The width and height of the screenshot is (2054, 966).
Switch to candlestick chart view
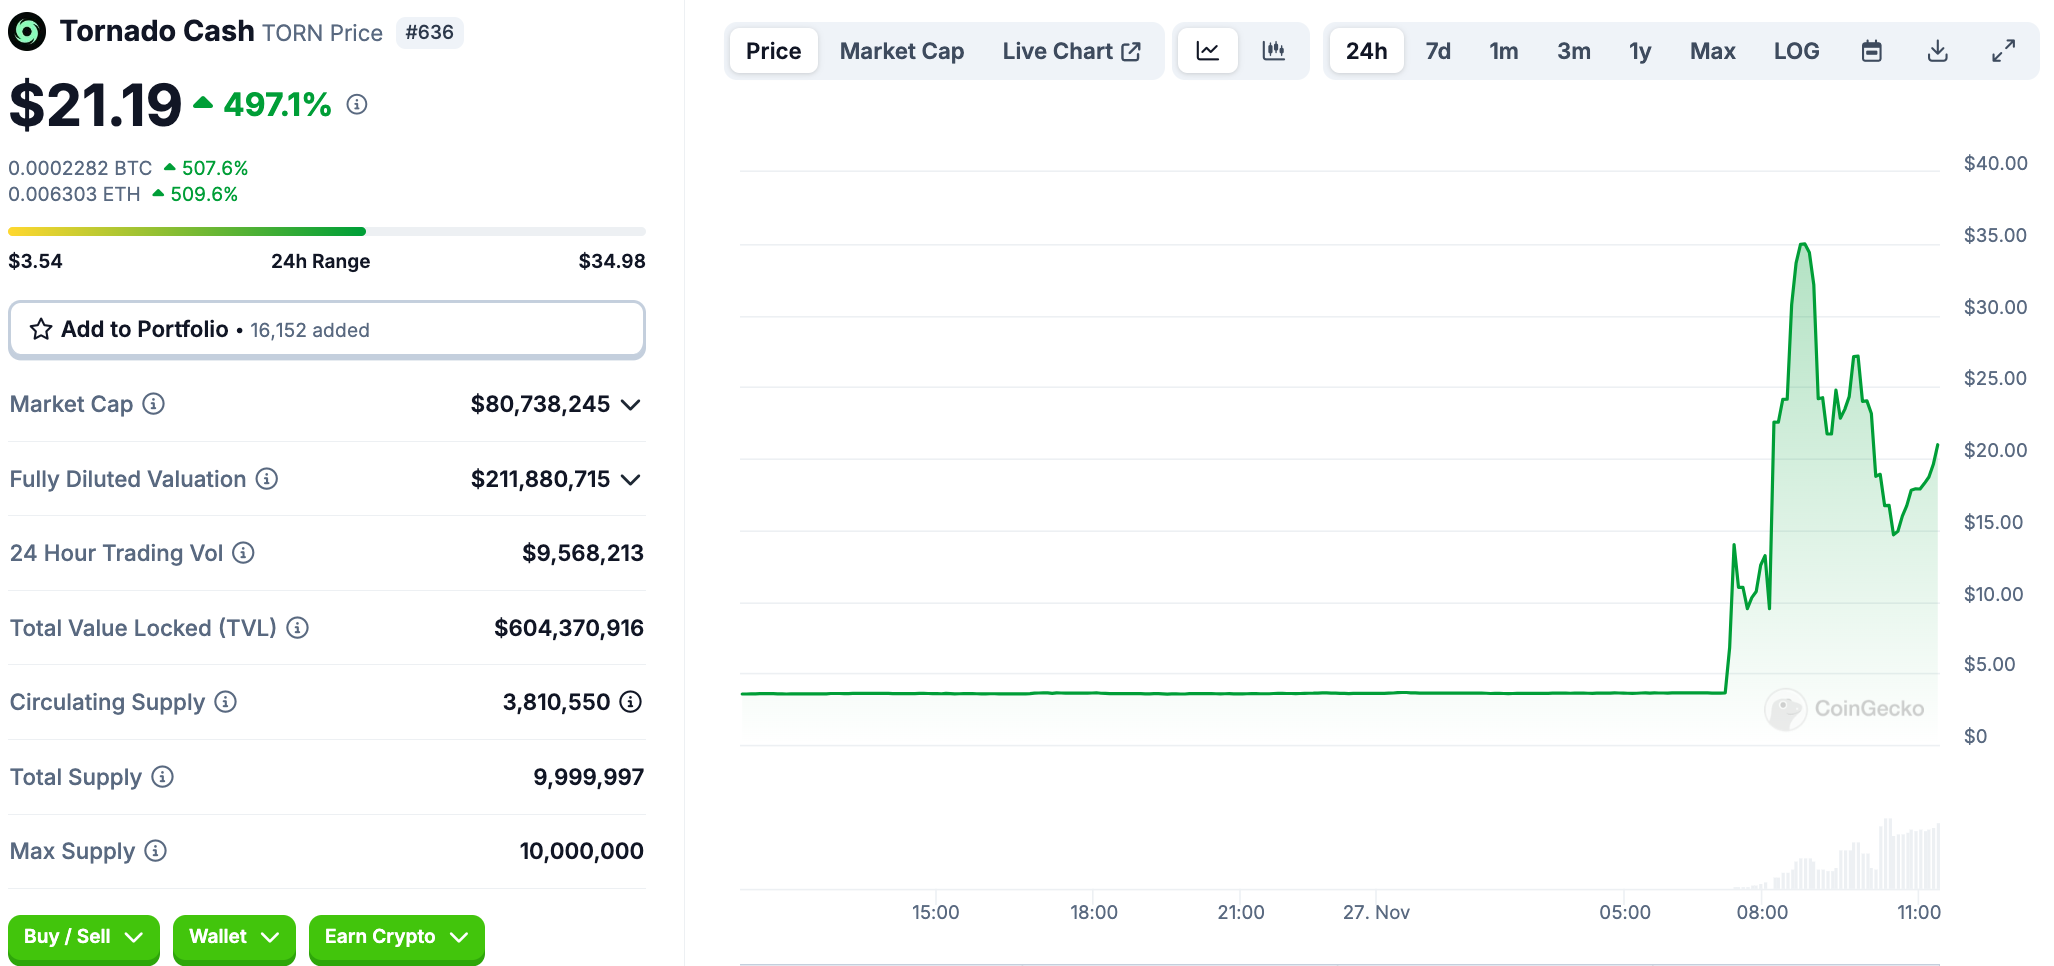coord(1274,51)
